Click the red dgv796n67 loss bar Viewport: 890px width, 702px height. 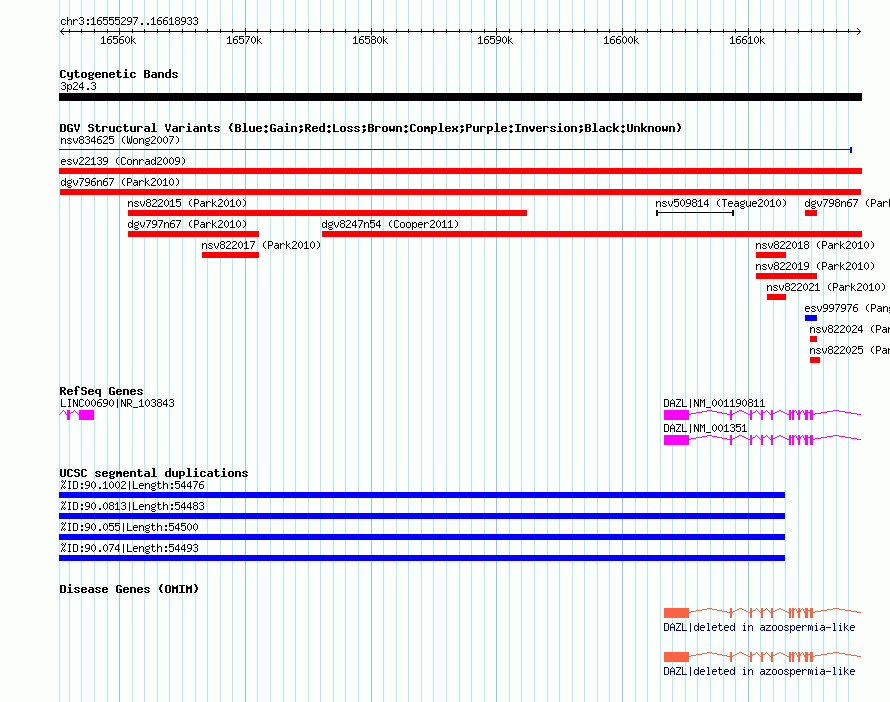[x=460, y=192]
